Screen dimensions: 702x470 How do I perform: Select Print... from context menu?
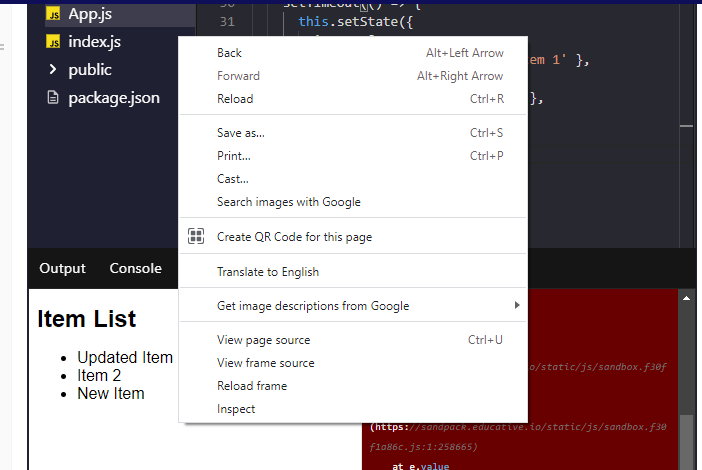(233, 156)
